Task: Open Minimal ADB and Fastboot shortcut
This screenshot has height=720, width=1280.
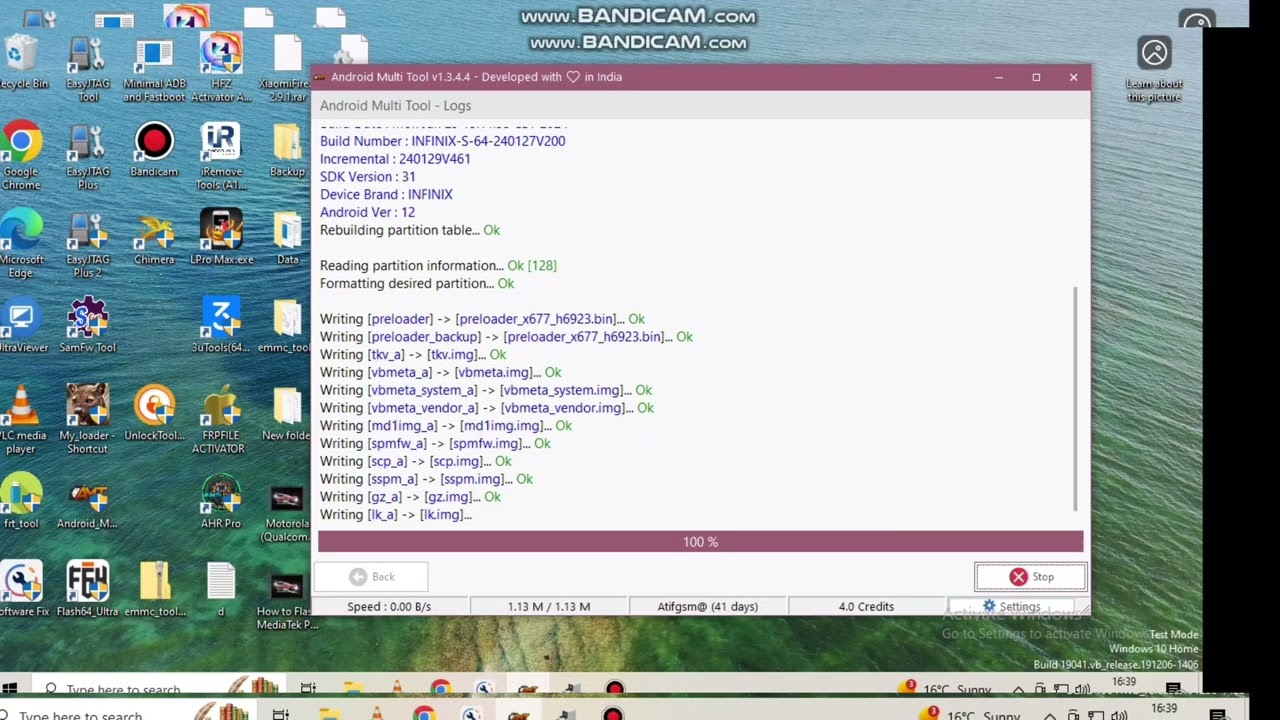Action: coord(154,70)
